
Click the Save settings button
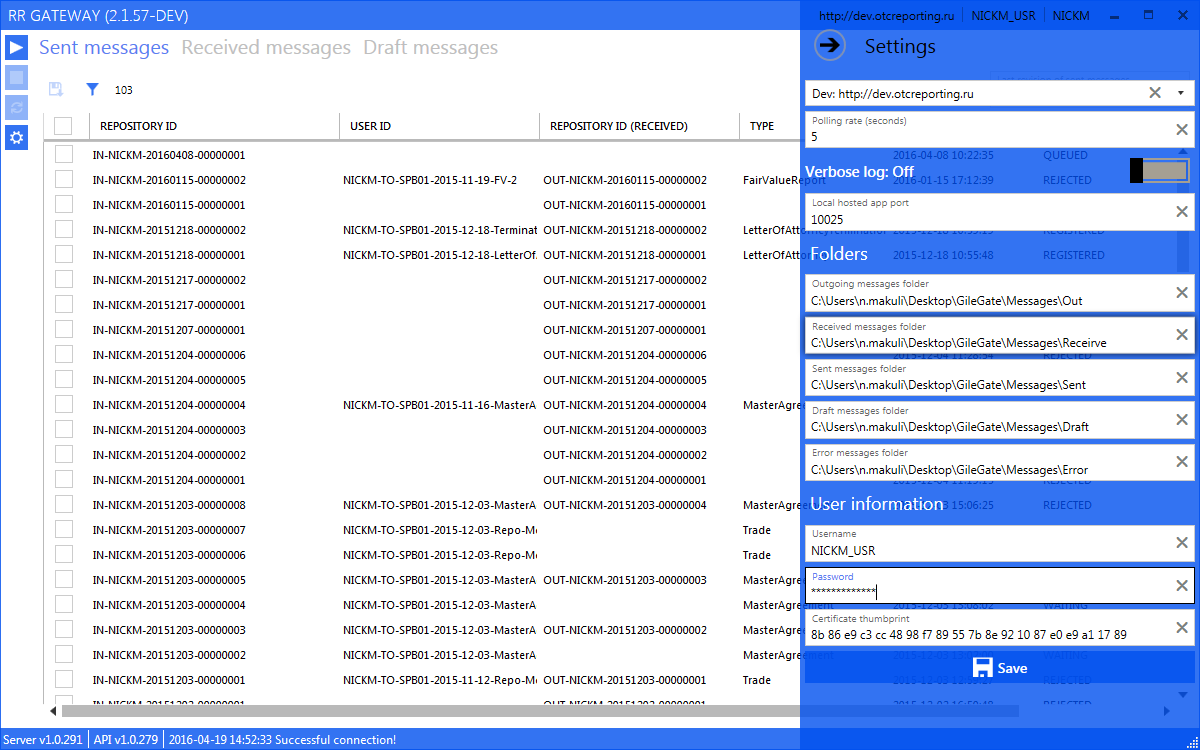[1000, 668]
